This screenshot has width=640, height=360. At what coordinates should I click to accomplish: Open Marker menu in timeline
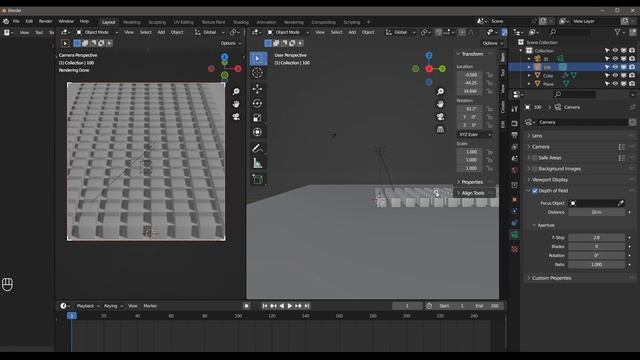150,306
